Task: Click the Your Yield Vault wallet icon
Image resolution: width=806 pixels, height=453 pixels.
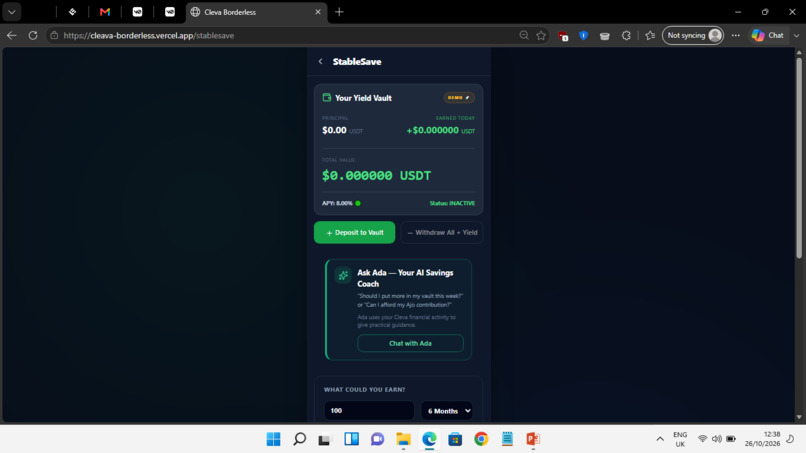Action: (x=326, y=97)
